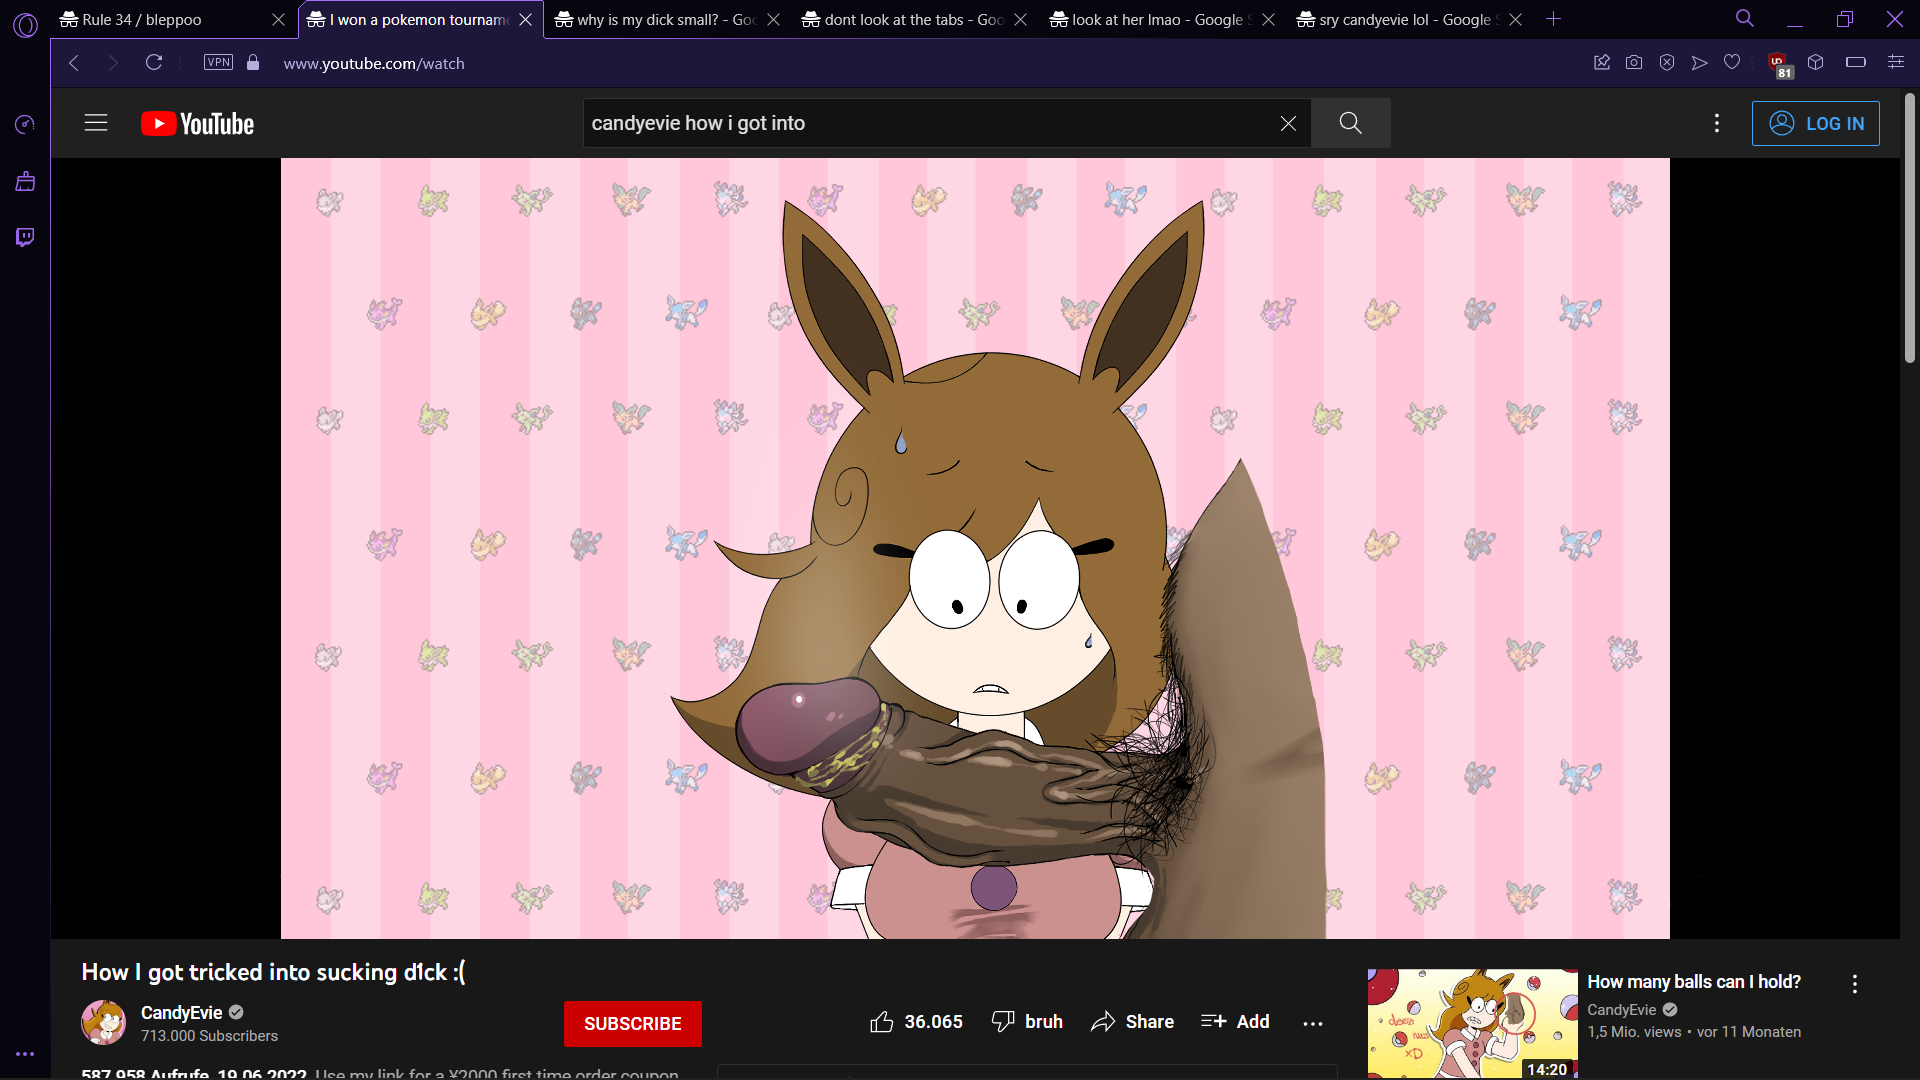Add page to bookmarks heart icon
Viewport: 1920px width, 1080px height.
pos(1732,63)
